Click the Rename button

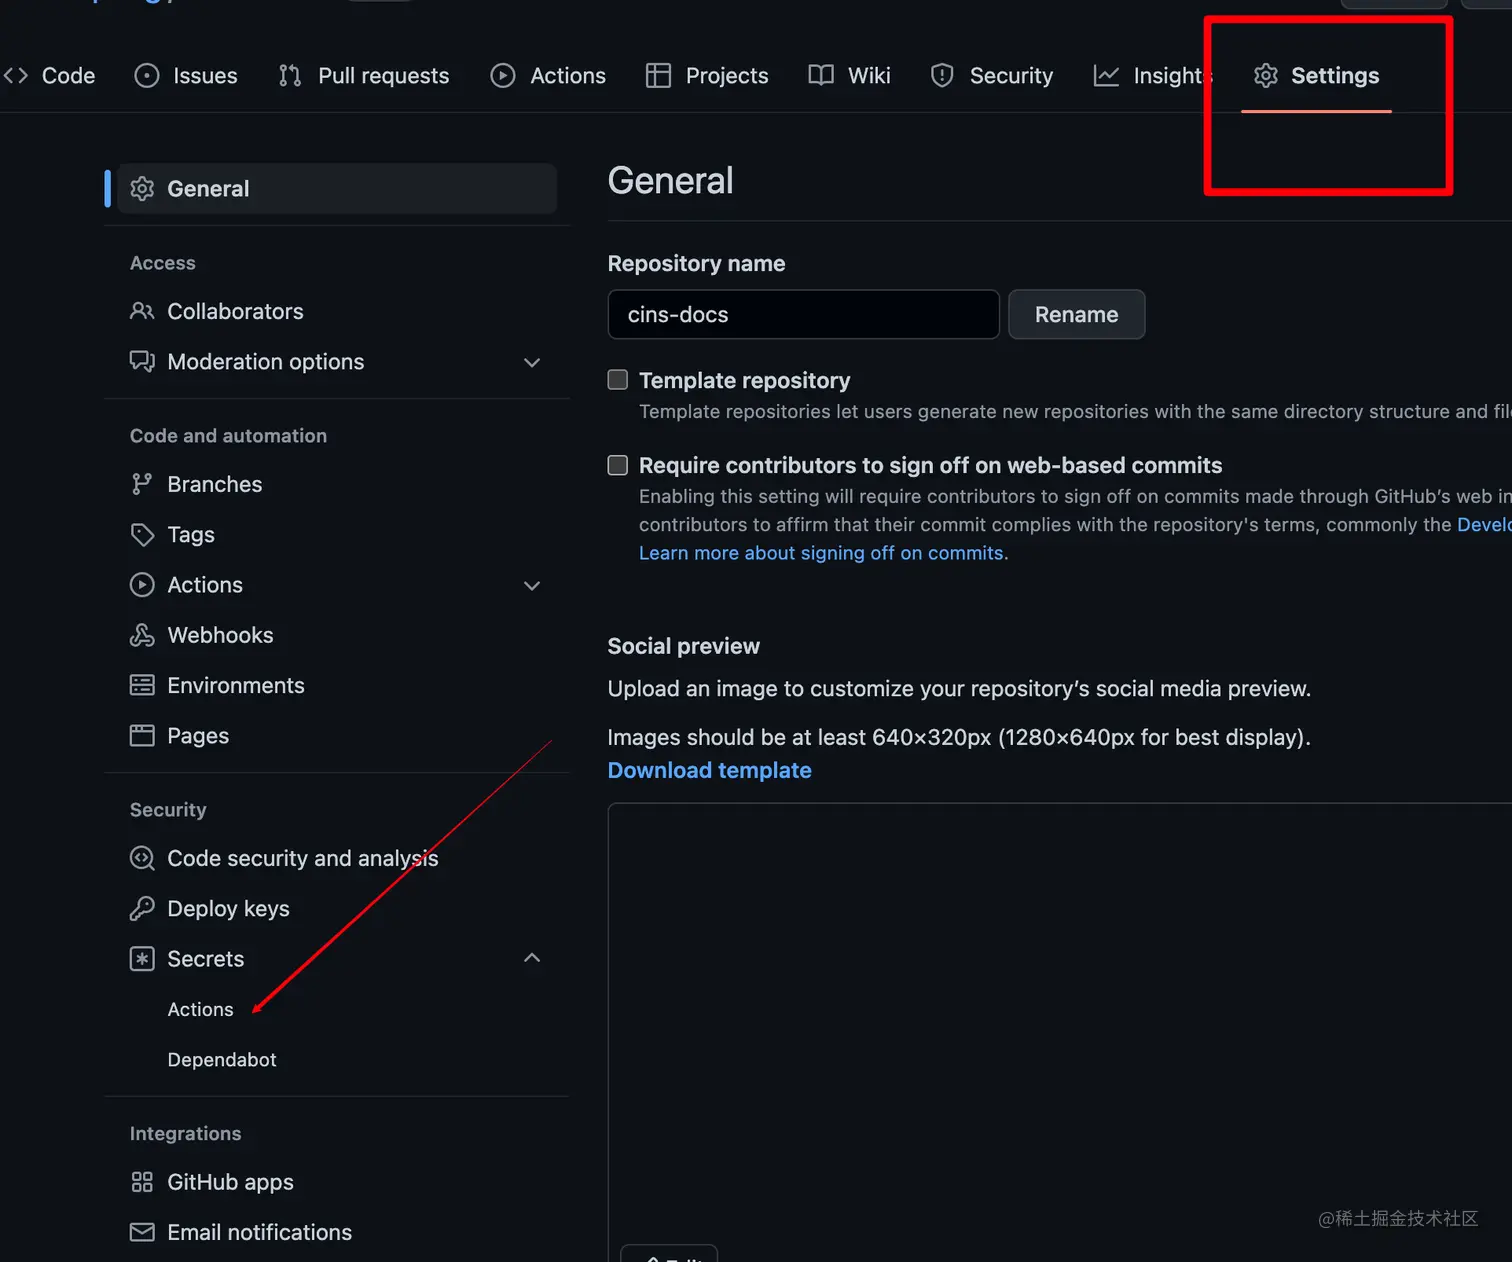(x=1076, y=314)
